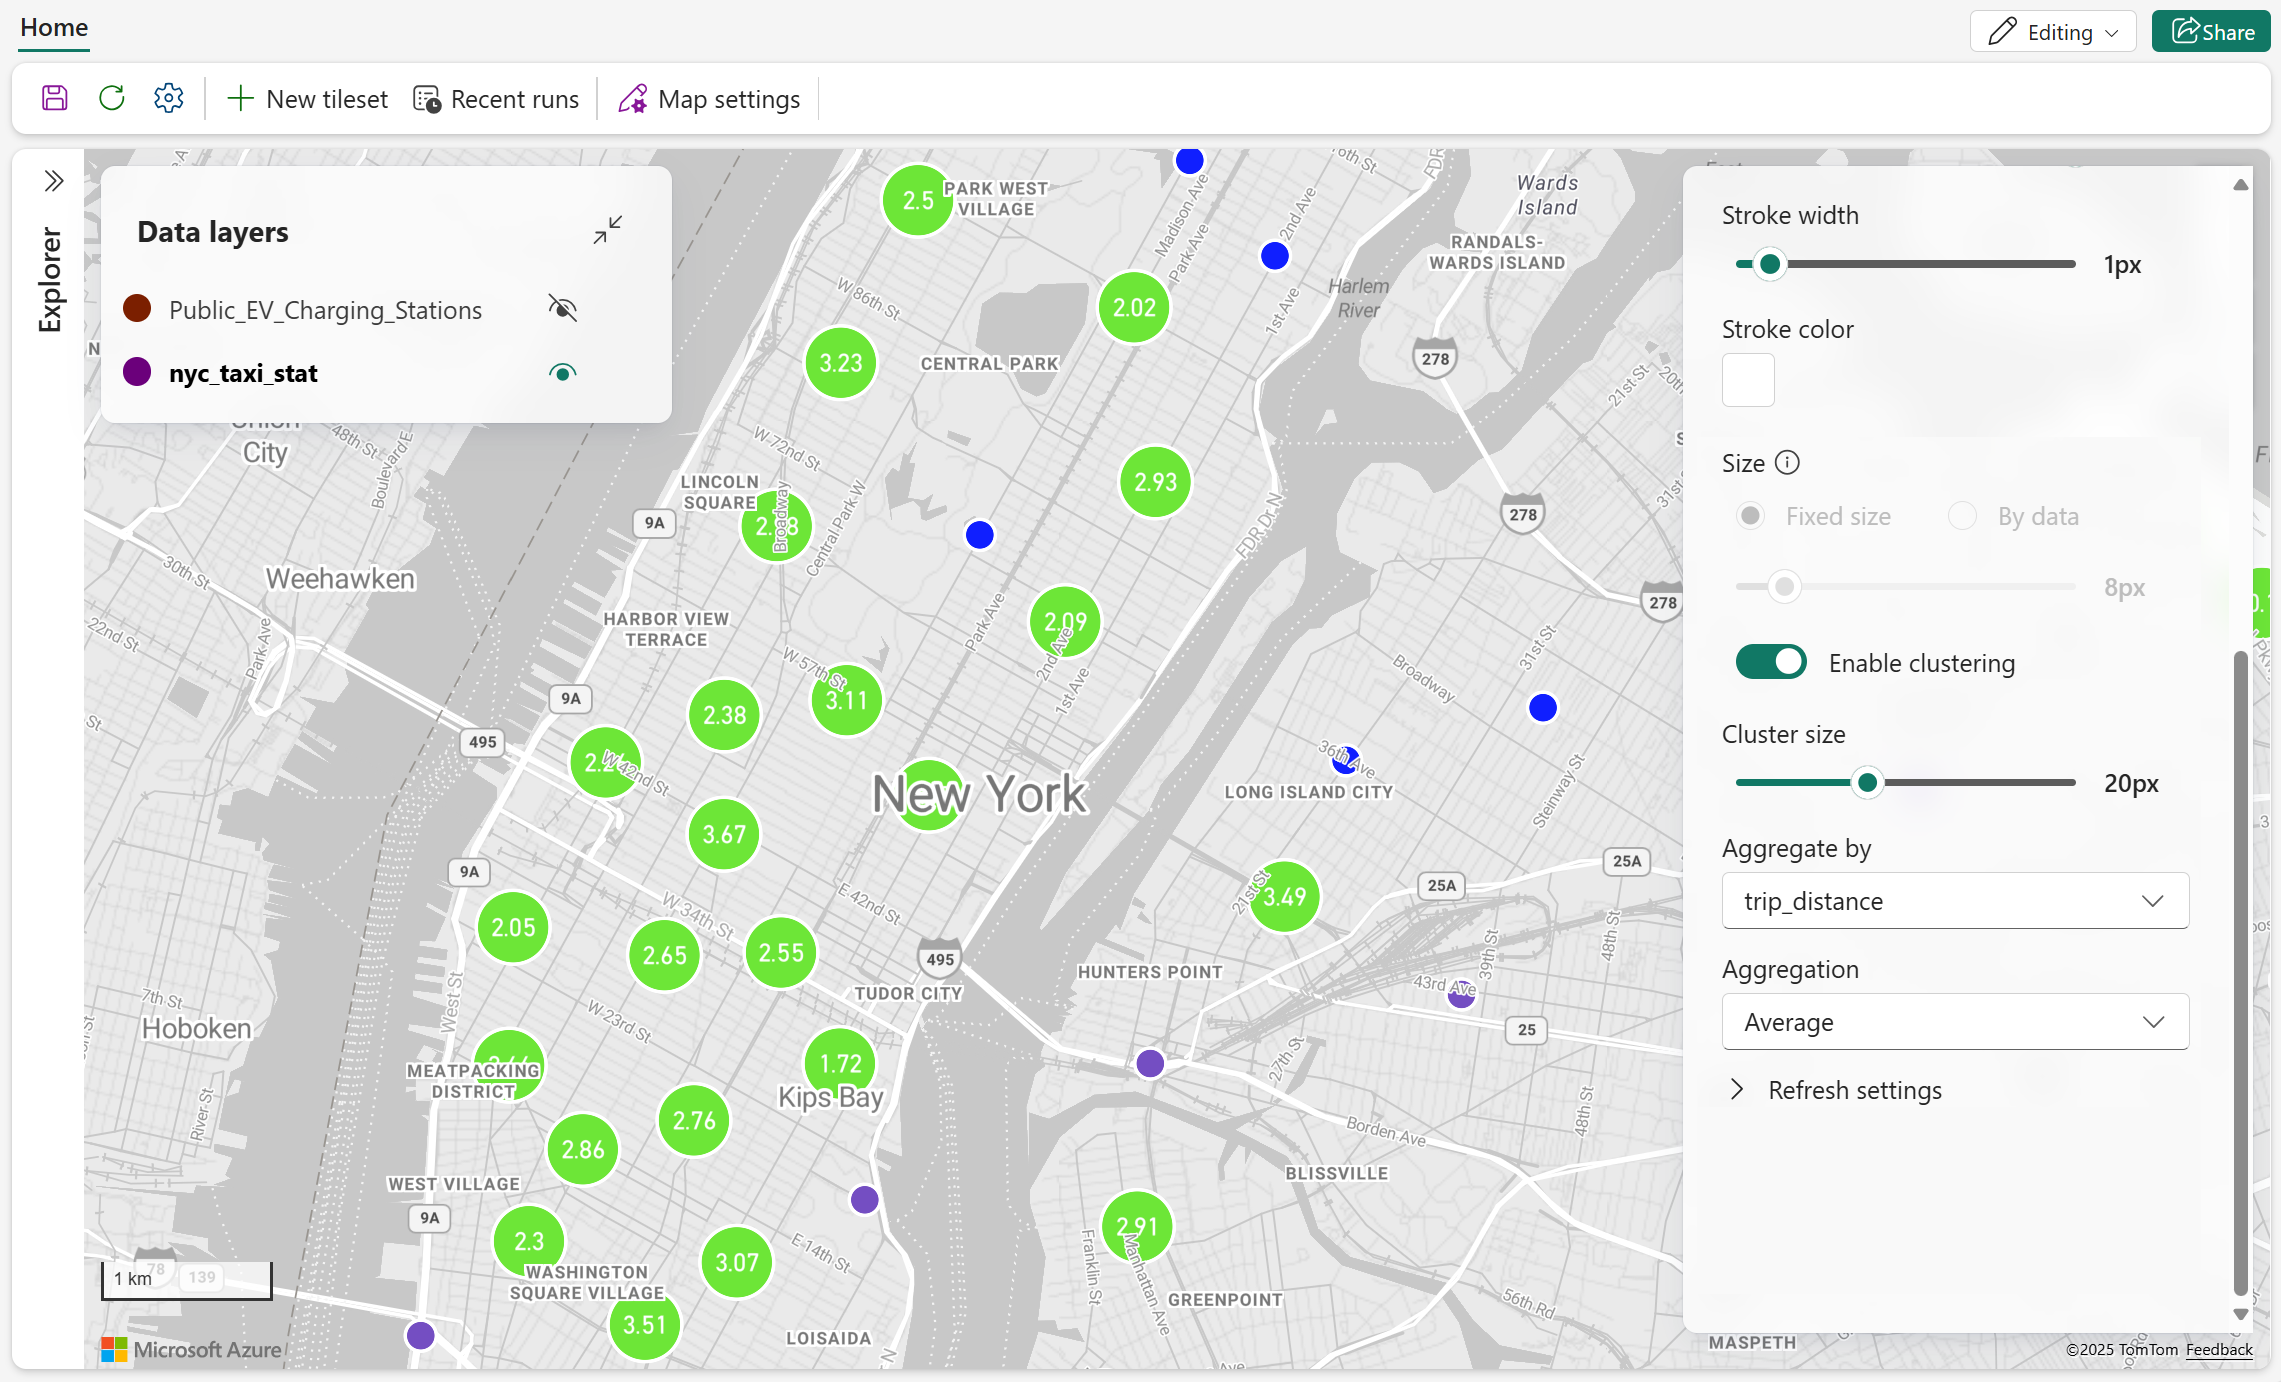Hide the nyc_taxi_stat layer

tap(563, 373)
